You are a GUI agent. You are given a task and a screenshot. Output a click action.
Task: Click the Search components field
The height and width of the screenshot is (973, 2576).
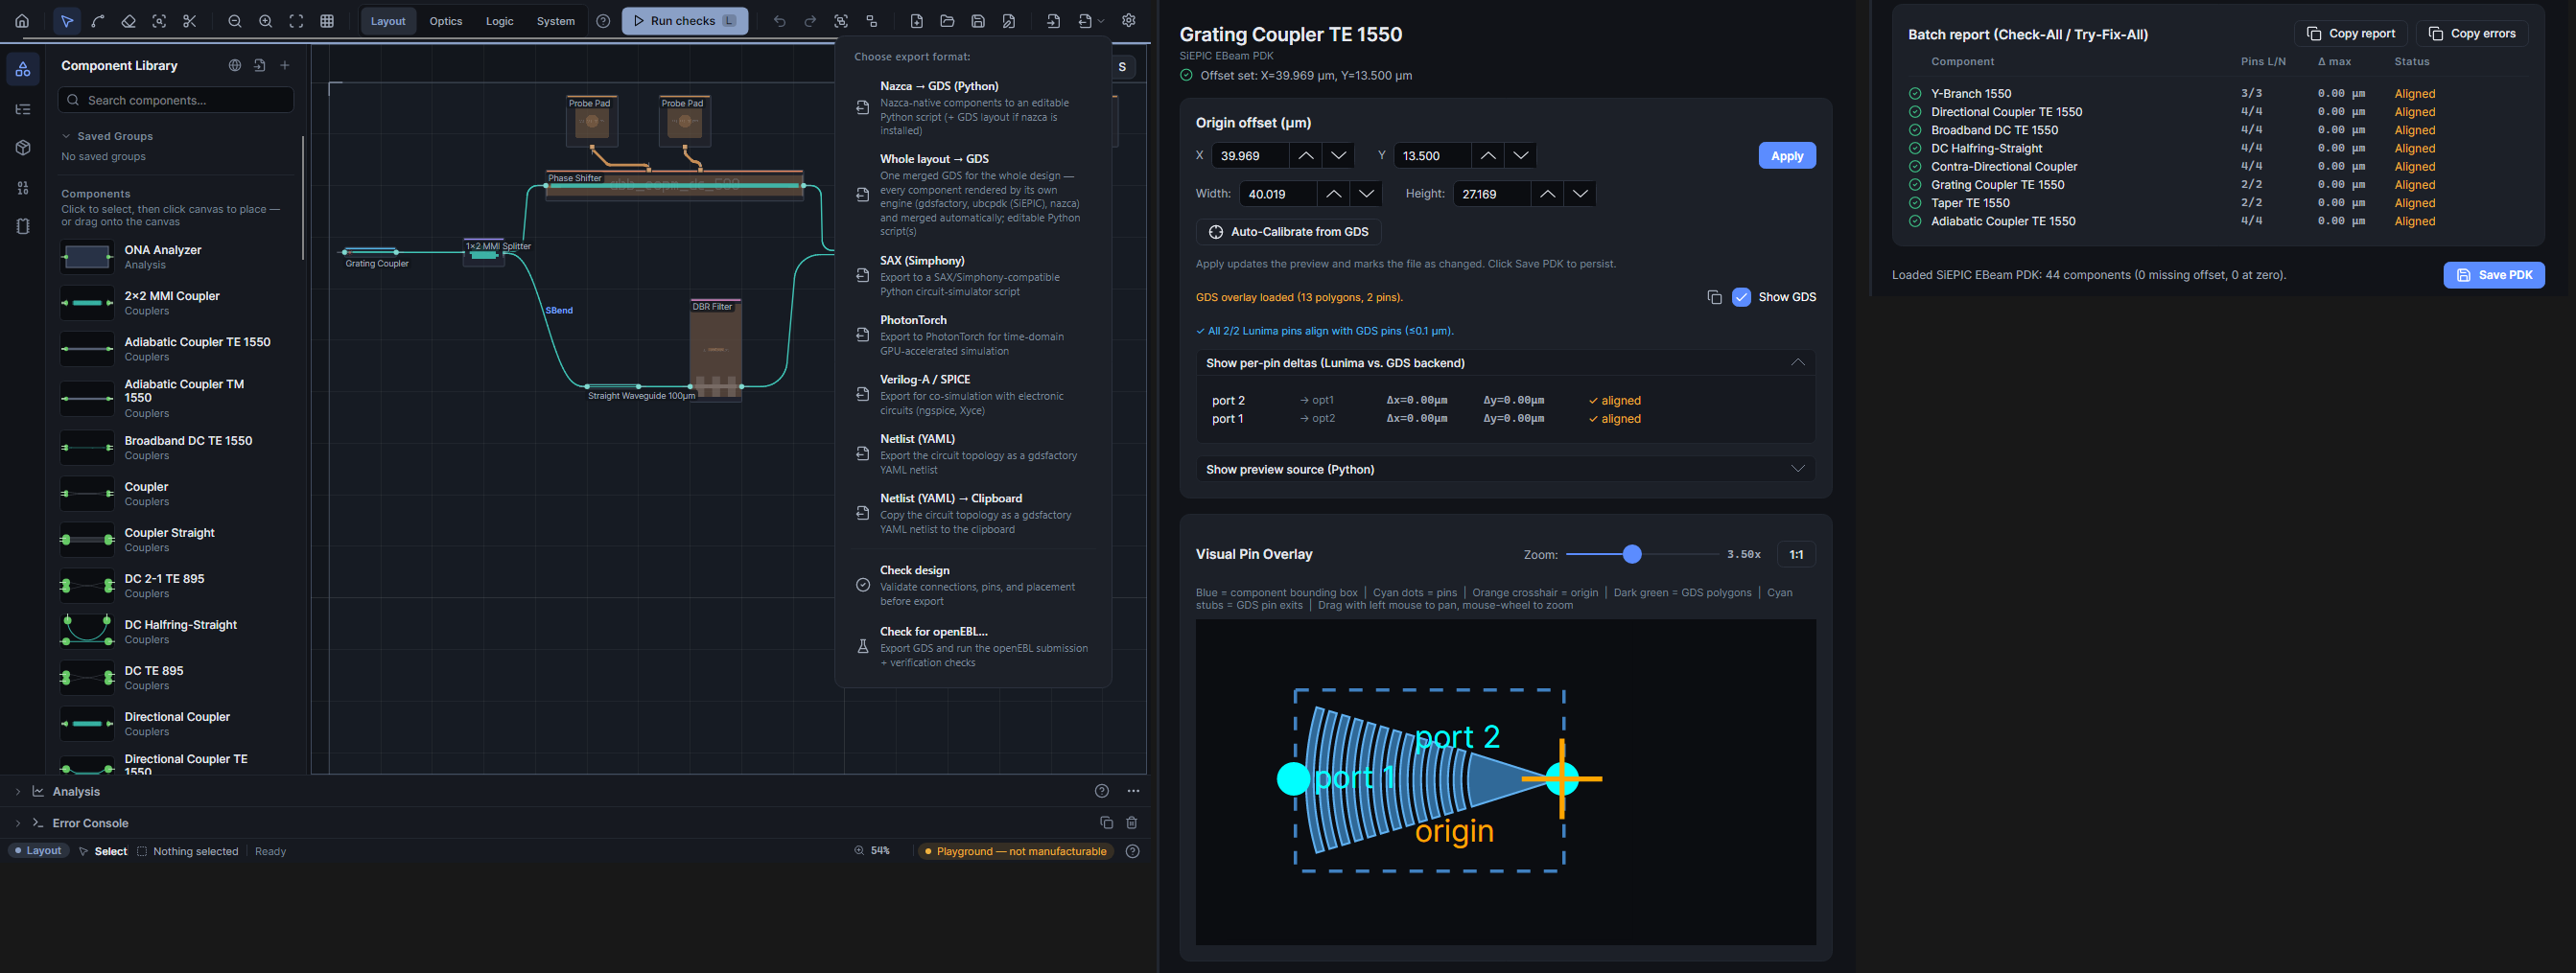(176, 100)
